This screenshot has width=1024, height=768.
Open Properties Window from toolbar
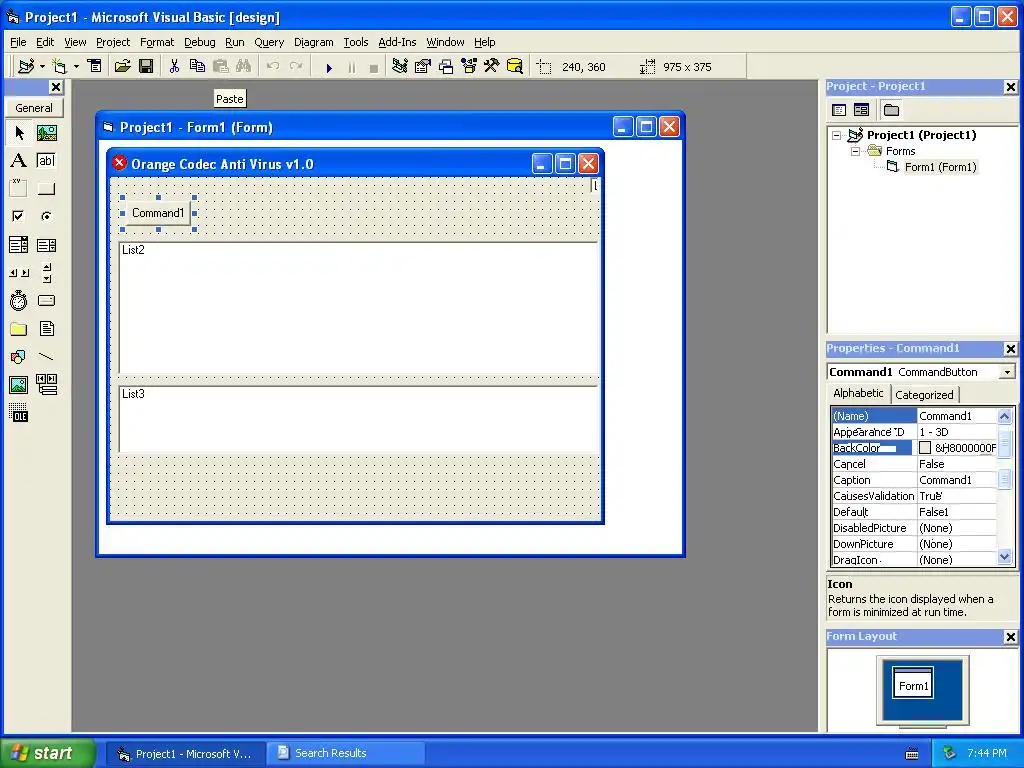click(x=423, y=67)
